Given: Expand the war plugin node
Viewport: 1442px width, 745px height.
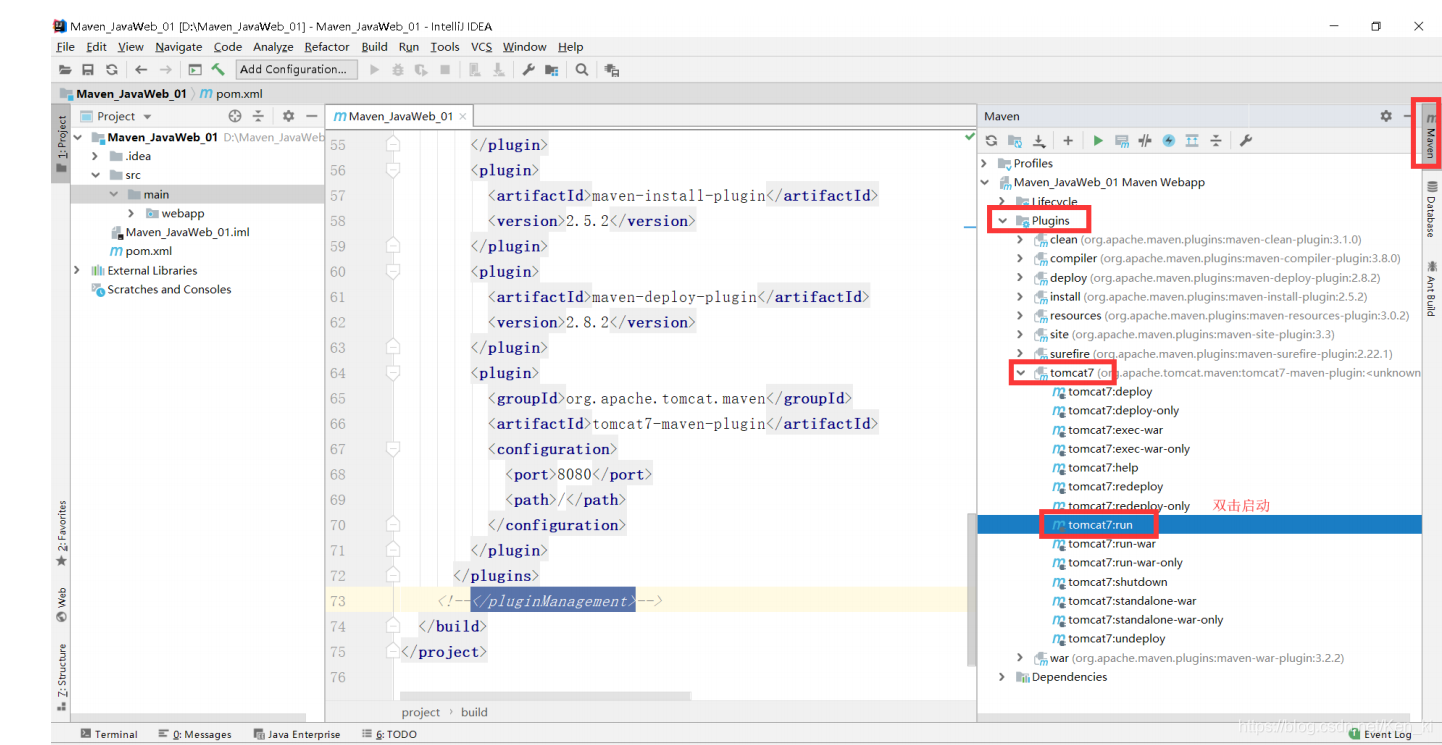Looking at the screenshot, I should tap(1020, 658).
